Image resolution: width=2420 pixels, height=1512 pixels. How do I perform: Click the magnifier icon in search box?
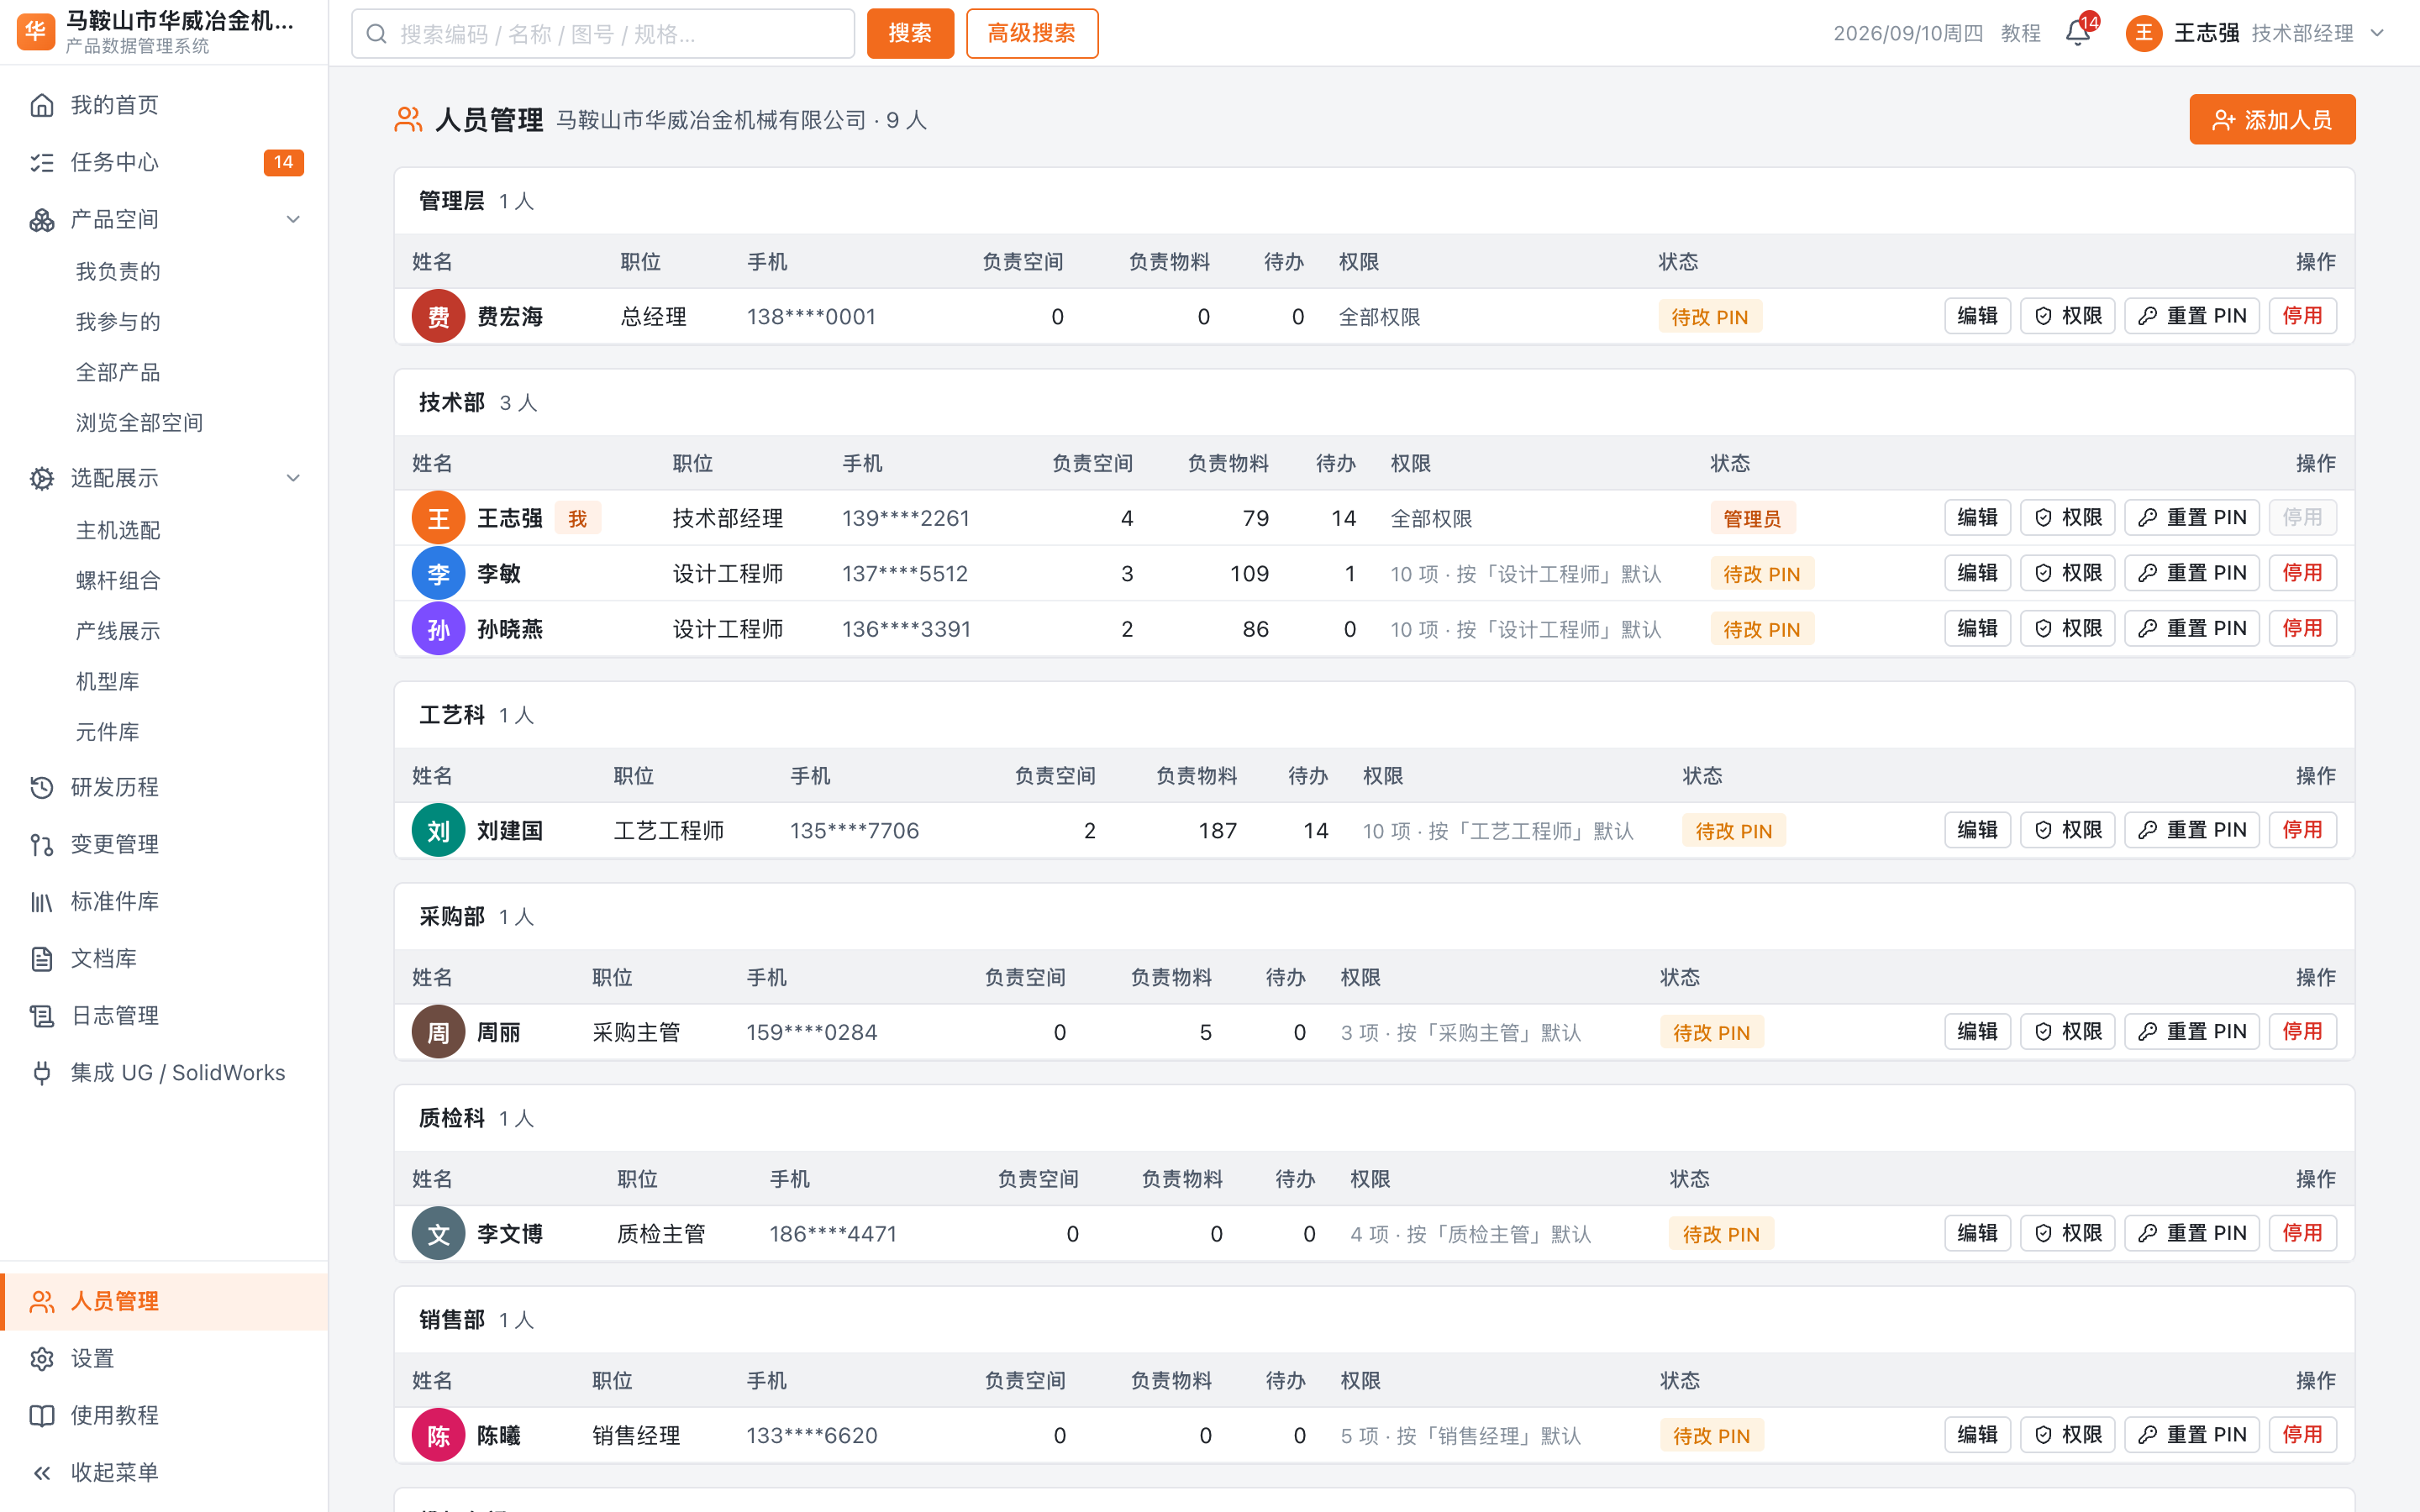click(x=377, y=34)
